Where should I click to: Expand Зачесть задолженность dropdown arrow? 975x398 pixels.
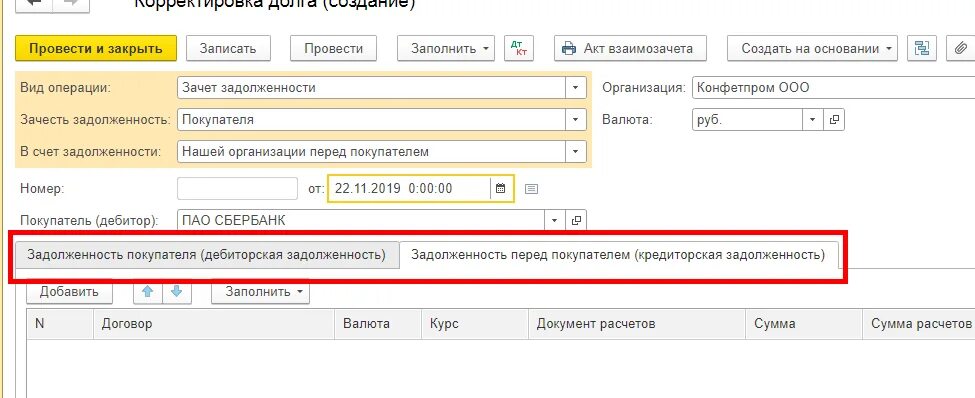pyautogui.click(x=575, y=119)
